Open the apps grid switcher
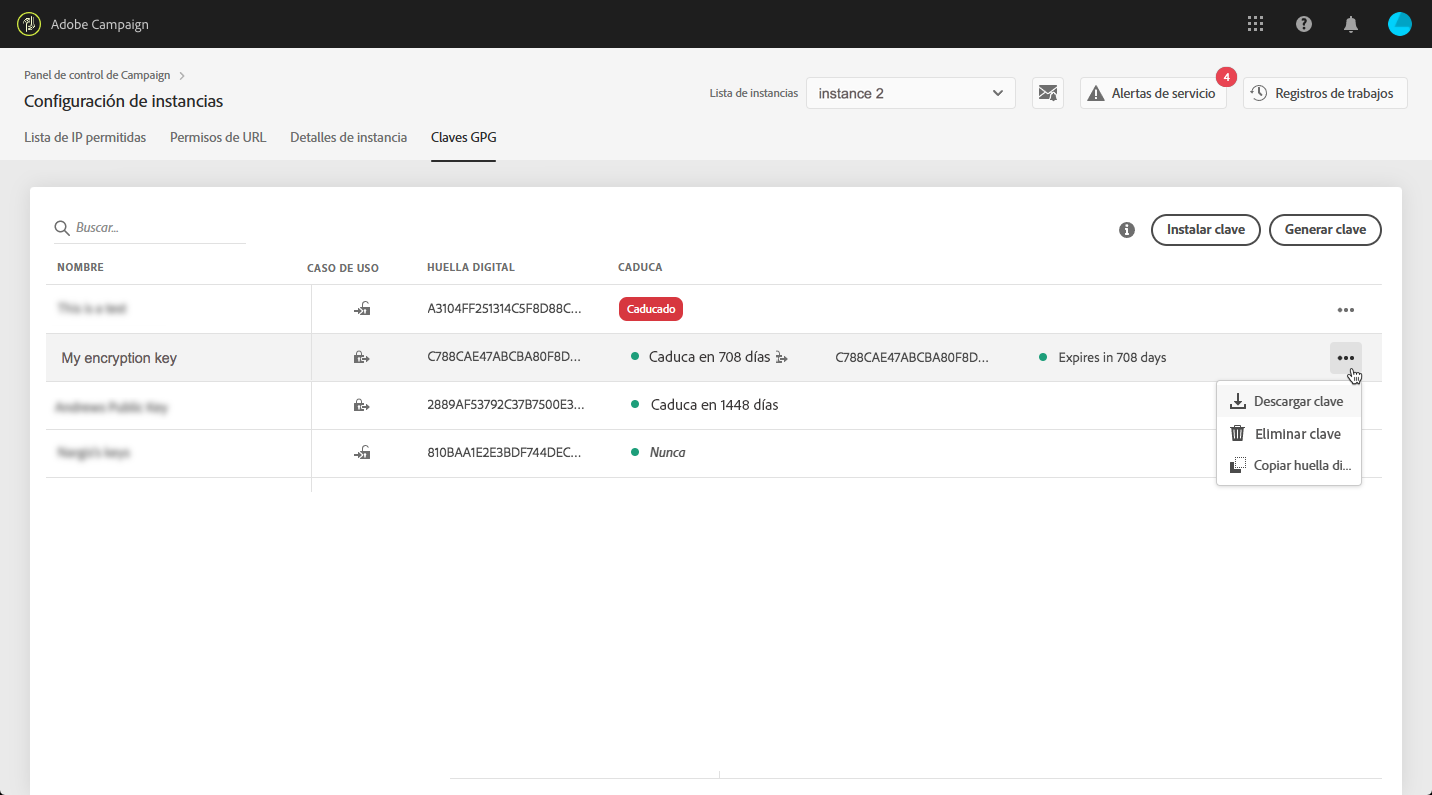This screenshot has width=1432, height=795. (x=1255, y=24)
